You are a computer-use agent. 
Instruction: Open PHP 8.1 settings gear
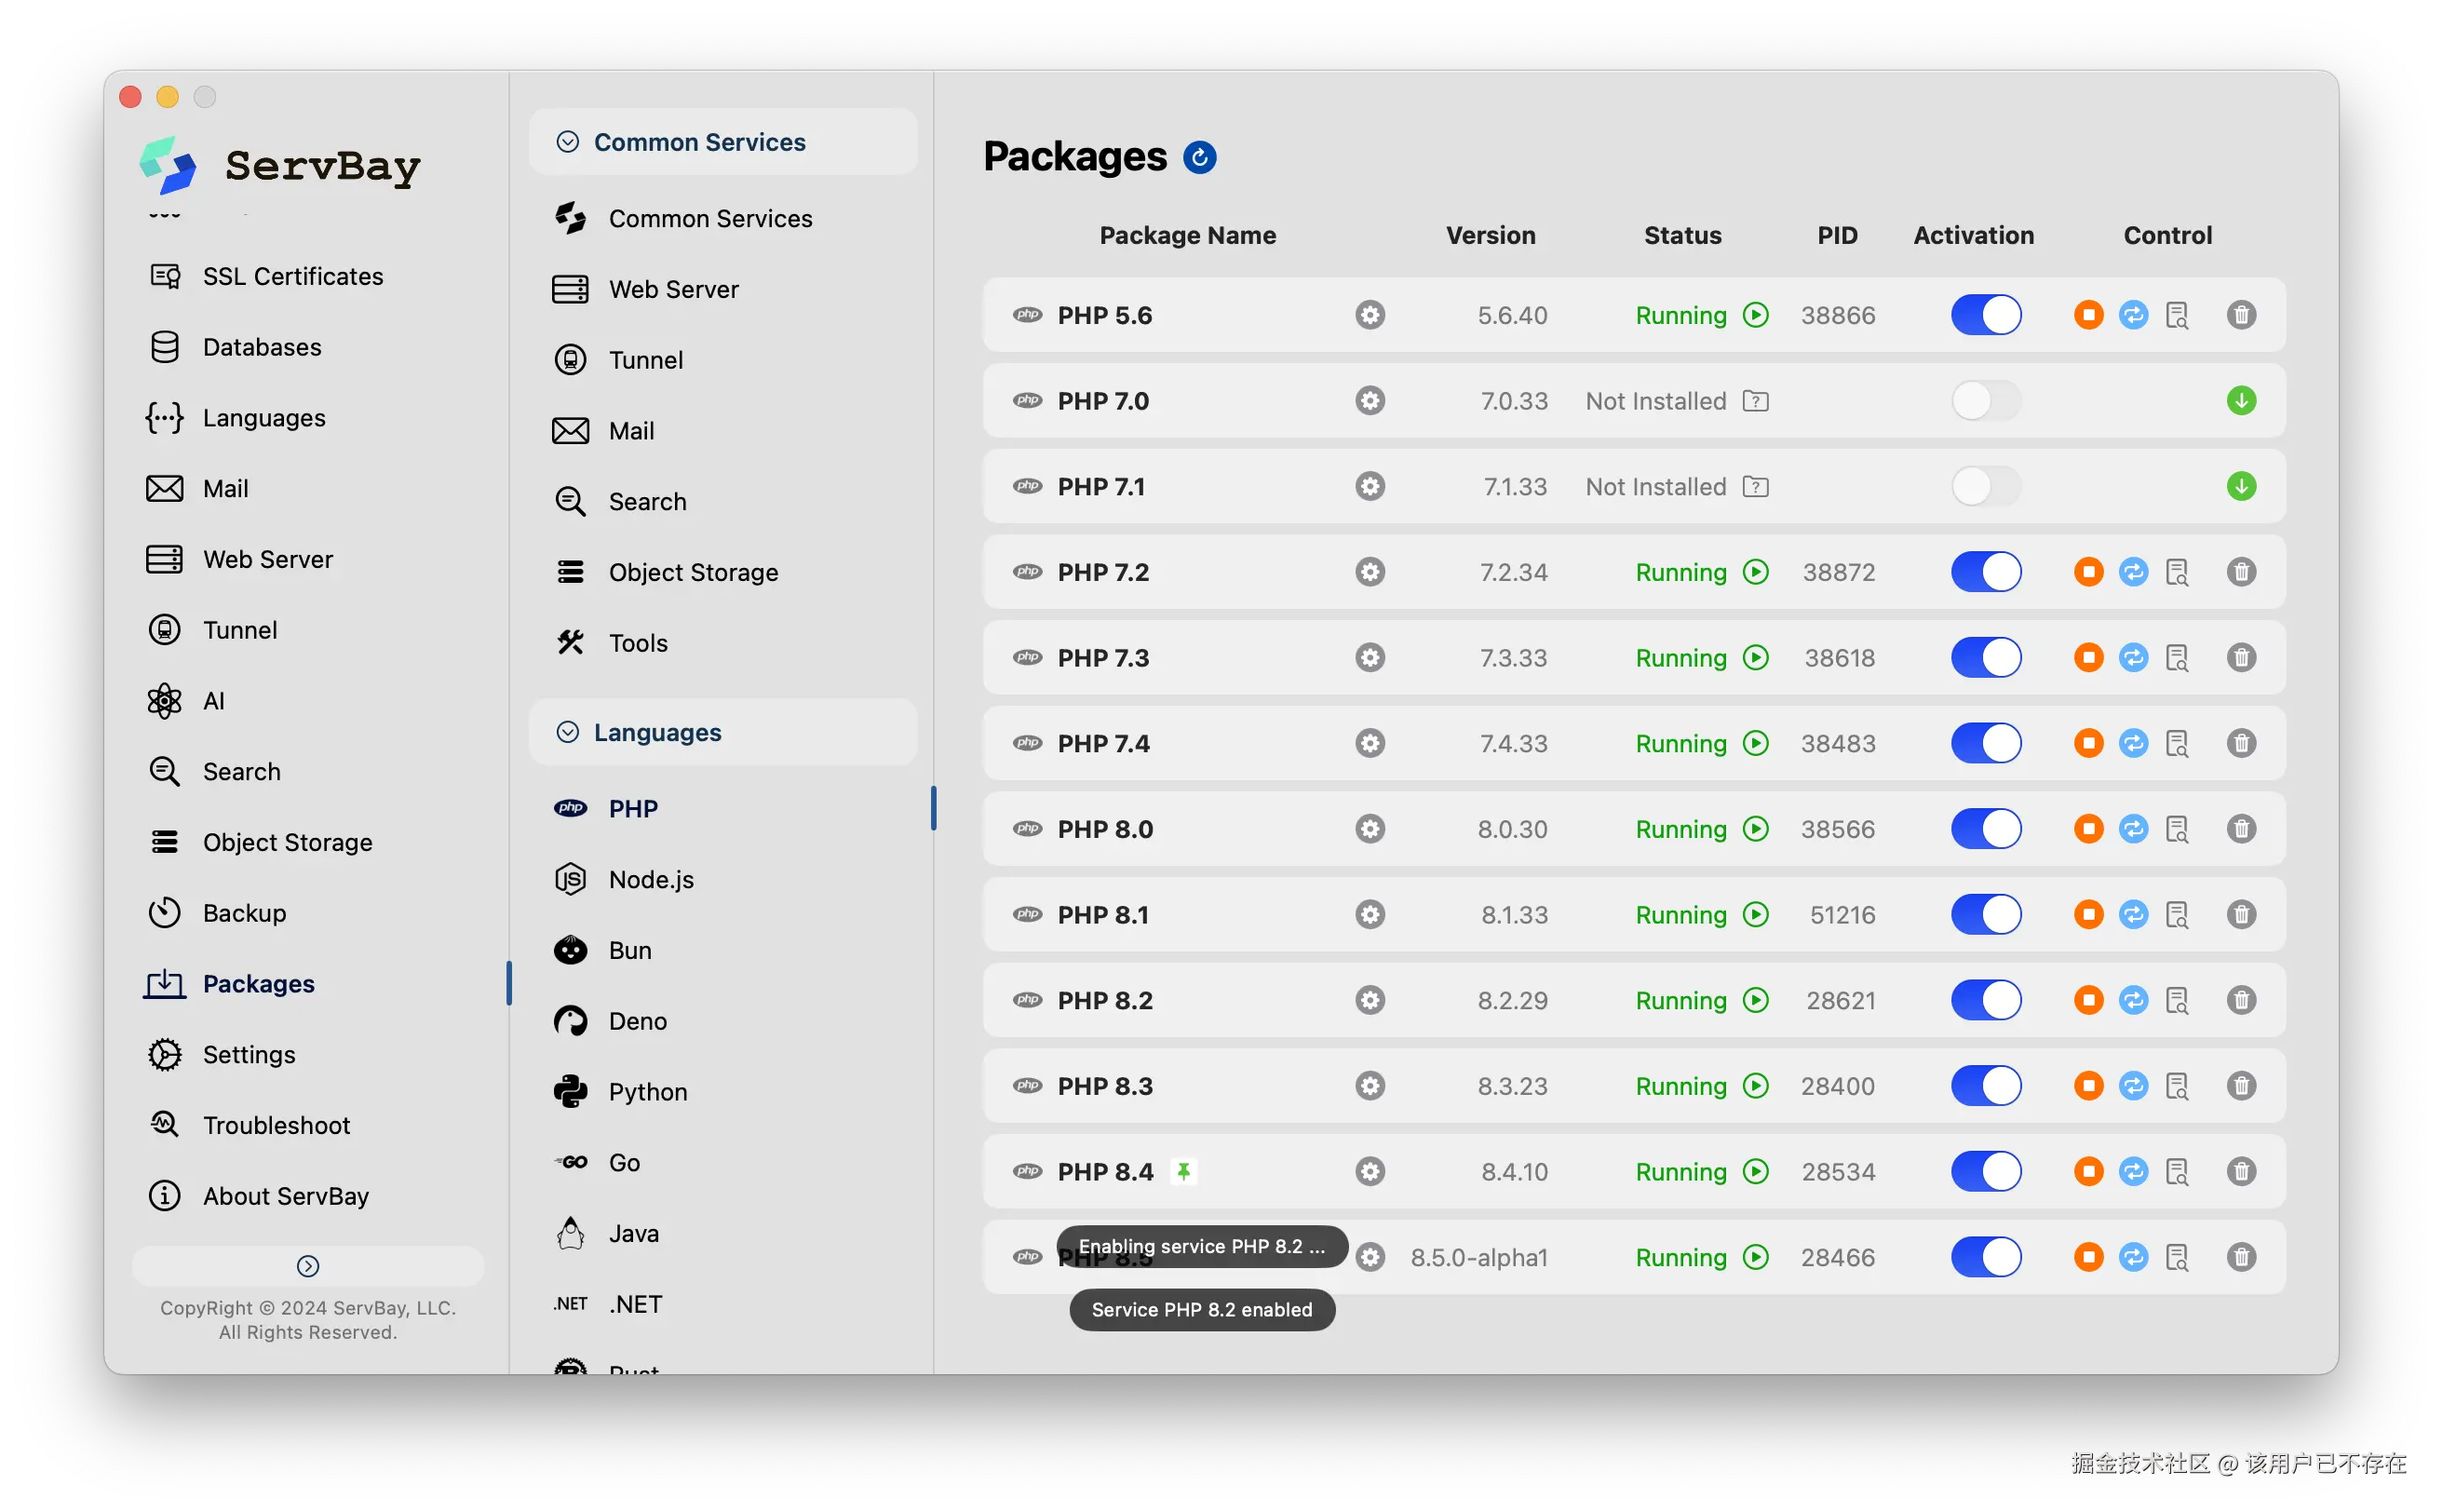tap(1370, 915)
